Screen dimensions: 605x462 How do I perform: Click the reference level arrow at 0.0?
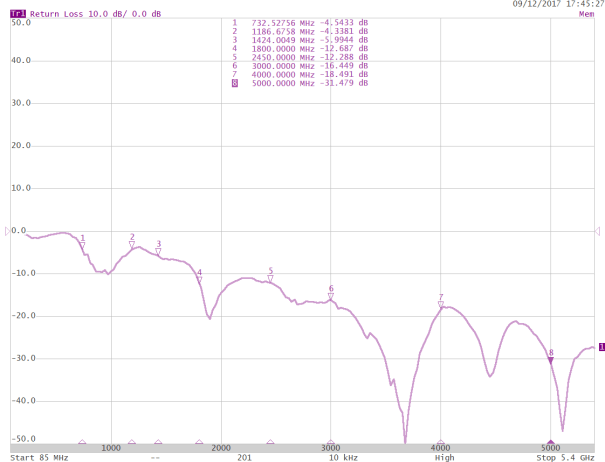click(8, 231)
